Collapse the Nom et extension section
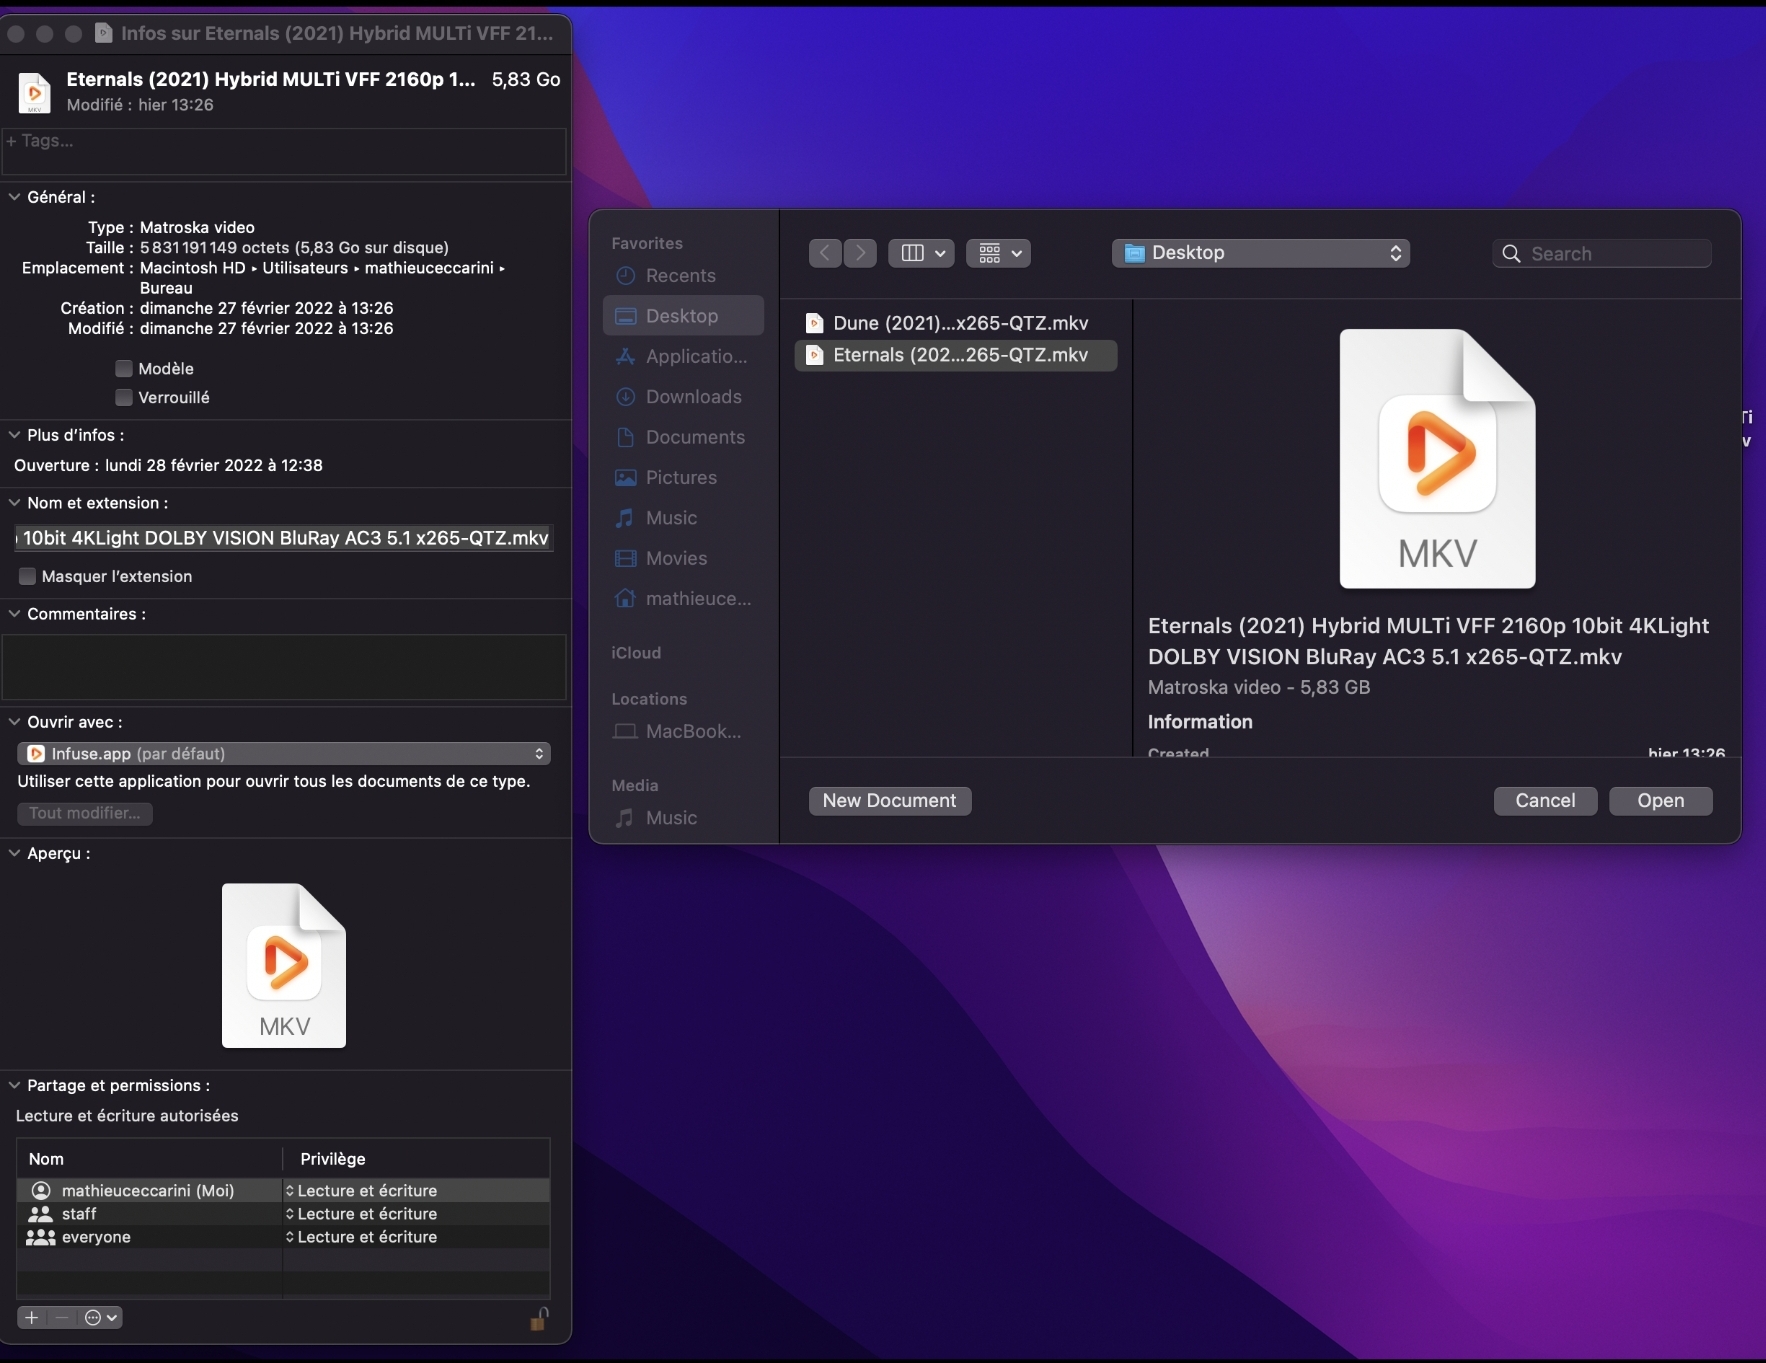 14,503
